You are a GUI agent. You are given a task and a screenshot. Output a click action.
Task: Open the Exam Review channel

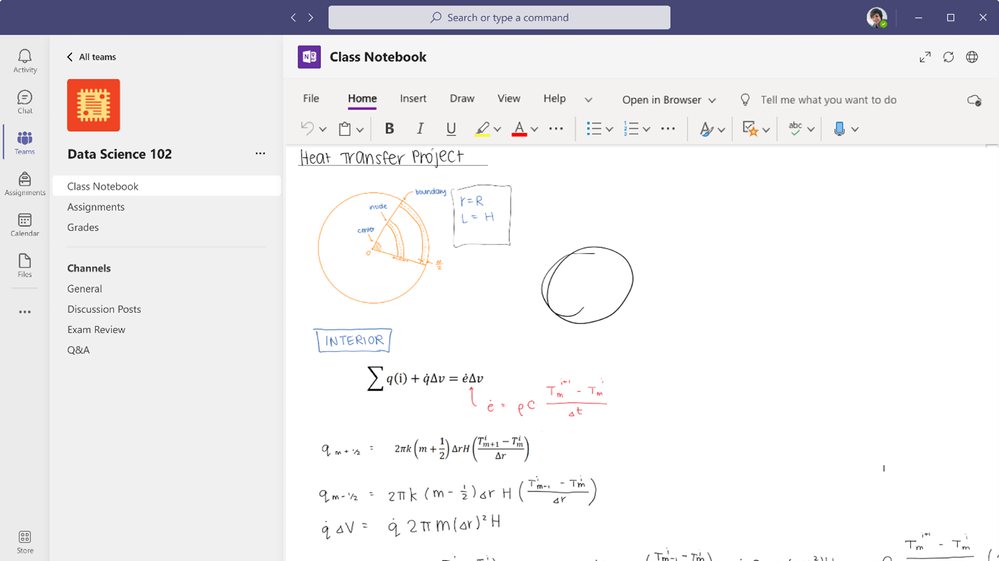96,329
